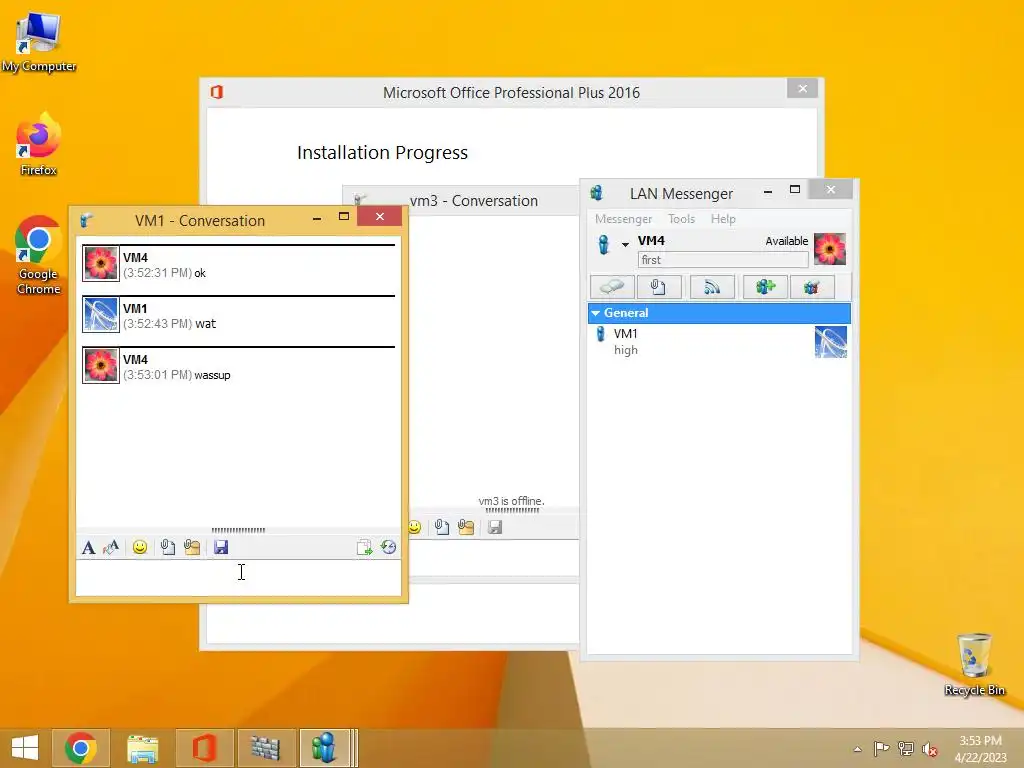
Task: Open the Tools menu in LAN Messenger
Action: click(681, 219)
